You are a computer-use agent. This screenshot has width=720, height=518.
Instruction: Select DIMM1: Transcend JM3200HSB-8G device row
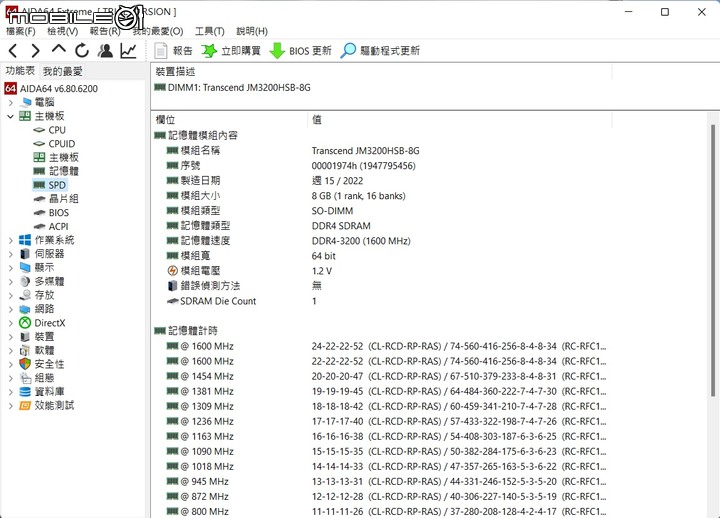[x=233, y=87]
